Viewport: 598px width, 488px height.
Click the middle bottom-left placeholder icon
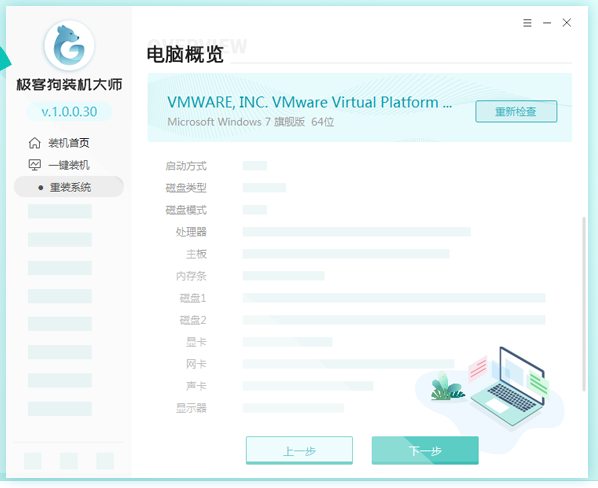coord(69,461)
